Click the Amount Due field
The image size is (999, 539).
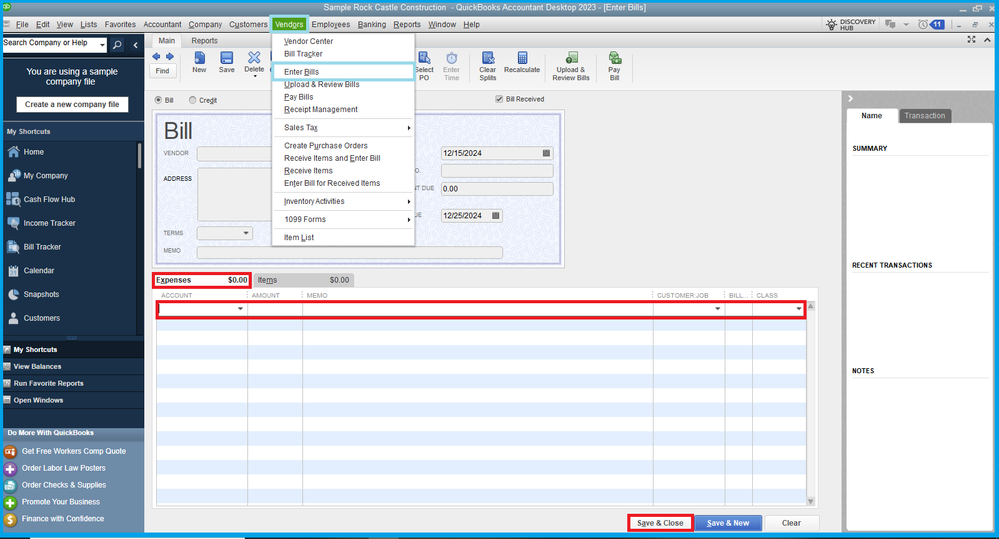click(x=497, y=189)
